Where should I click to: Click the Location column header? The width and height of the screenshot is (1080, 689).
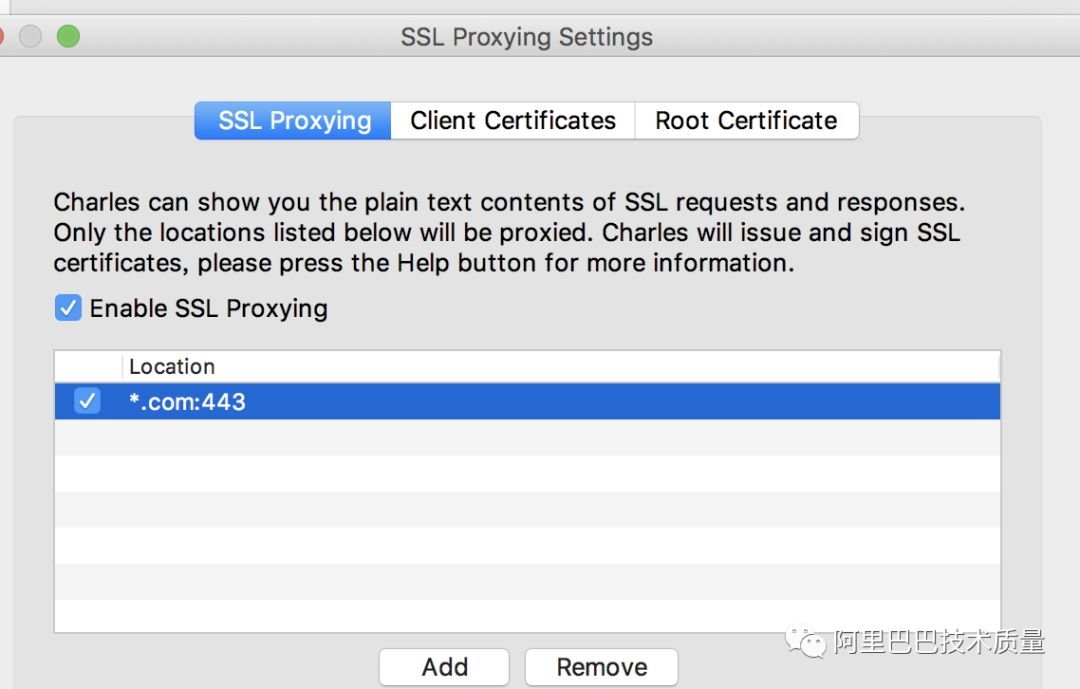click(561, 367)
